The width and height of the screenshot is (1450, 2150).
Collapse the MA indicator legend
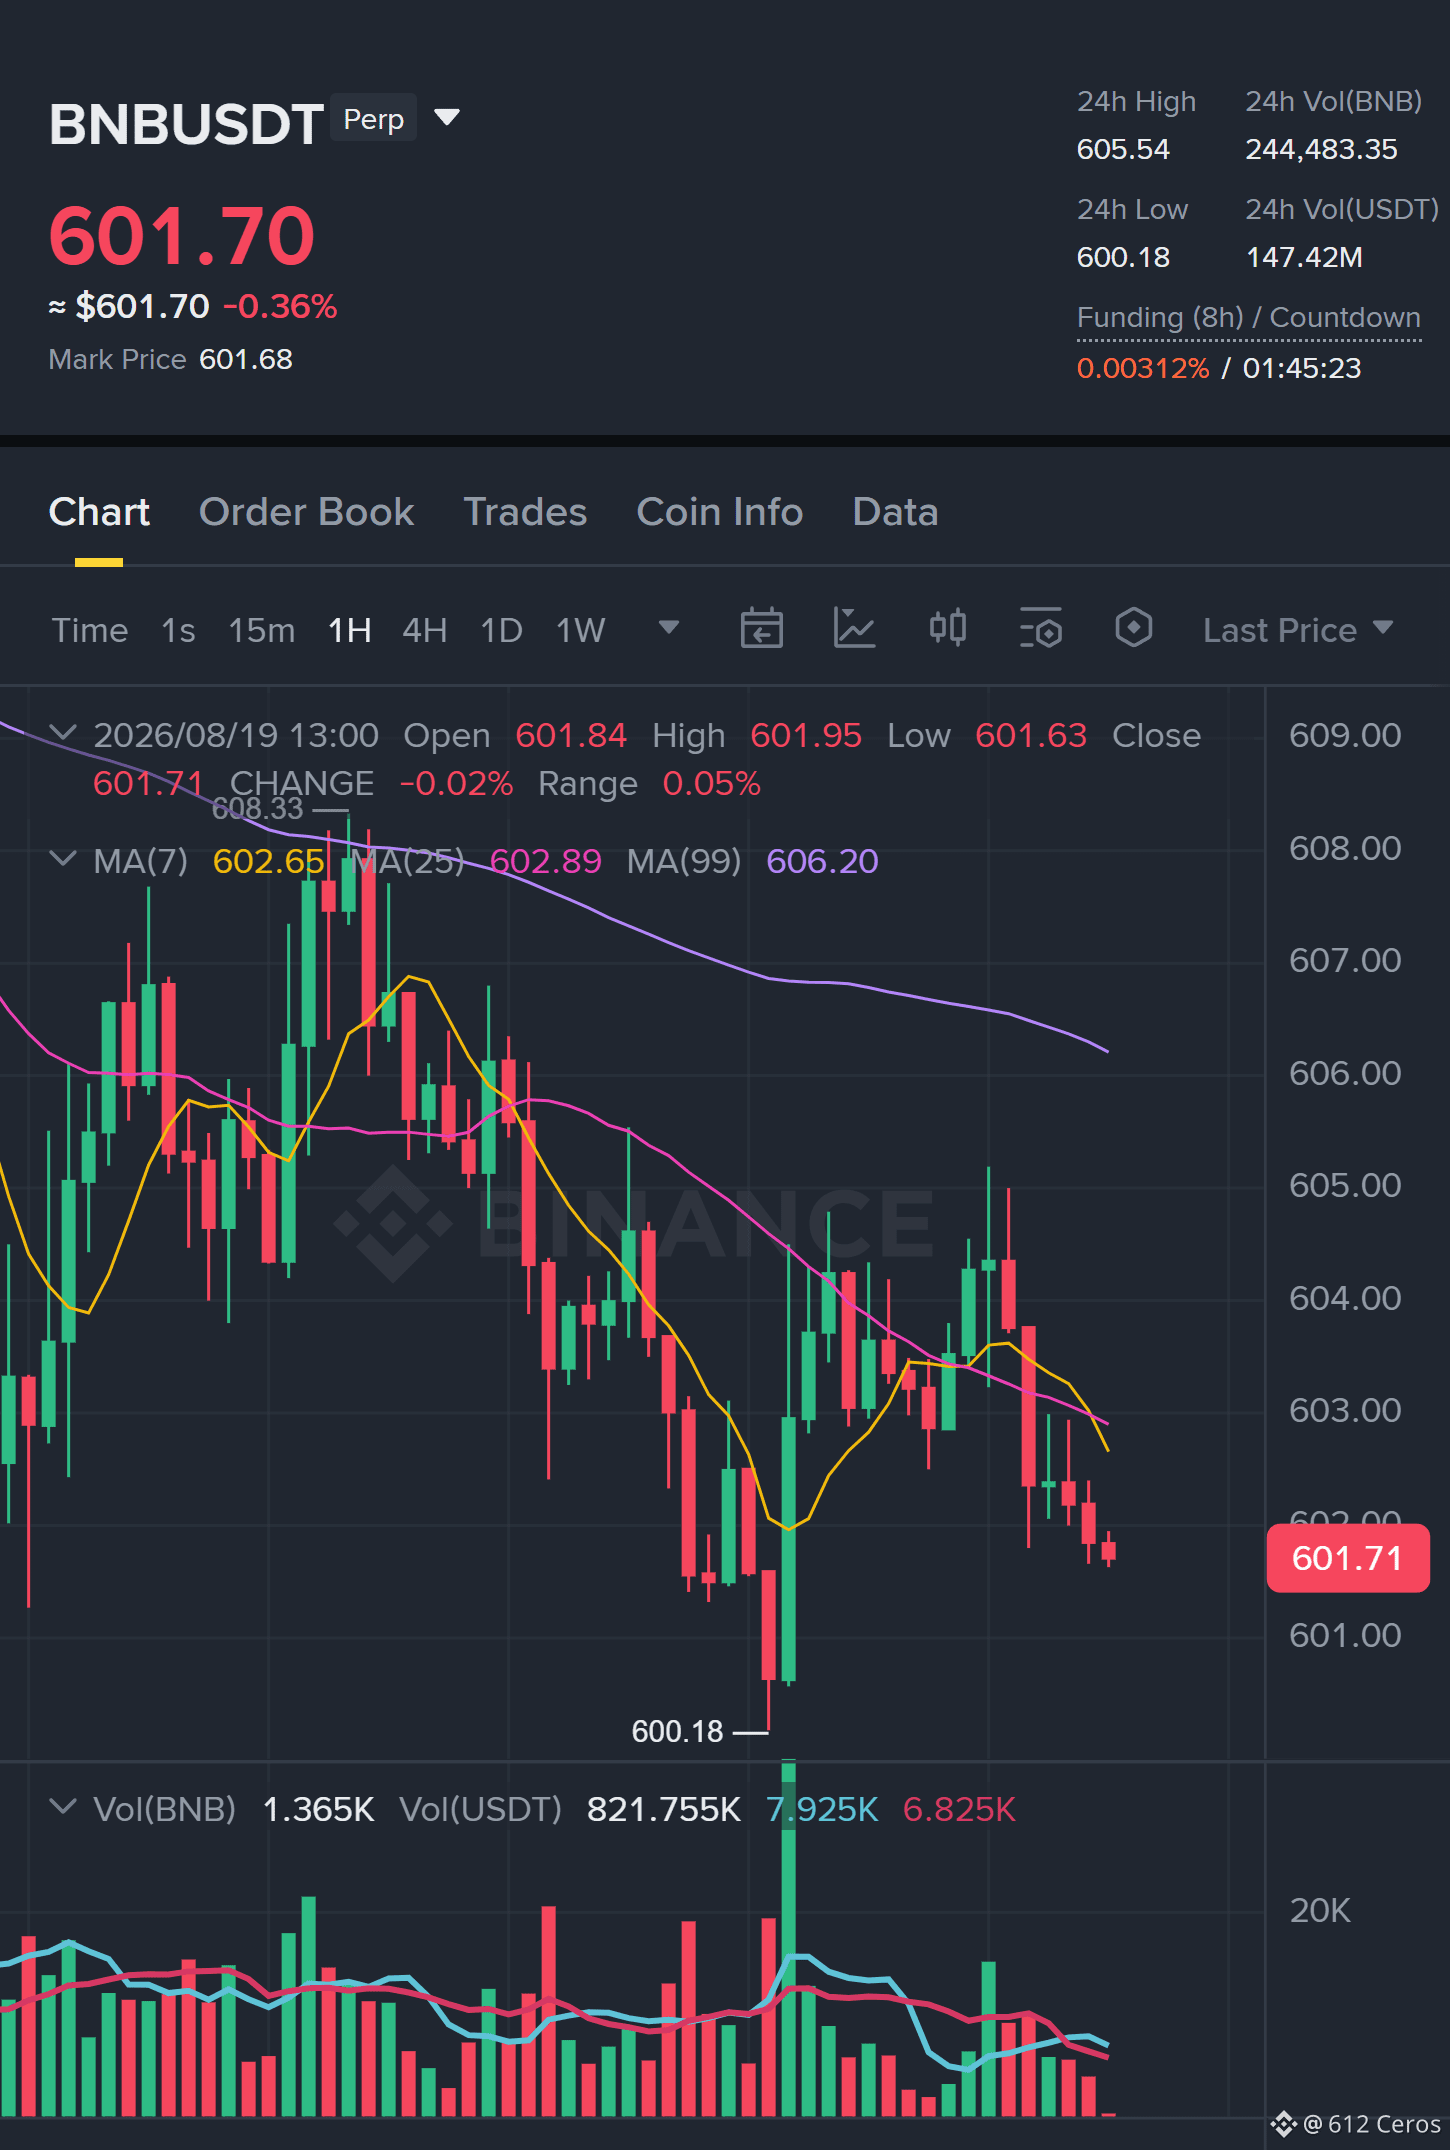(x=63, y=859)
